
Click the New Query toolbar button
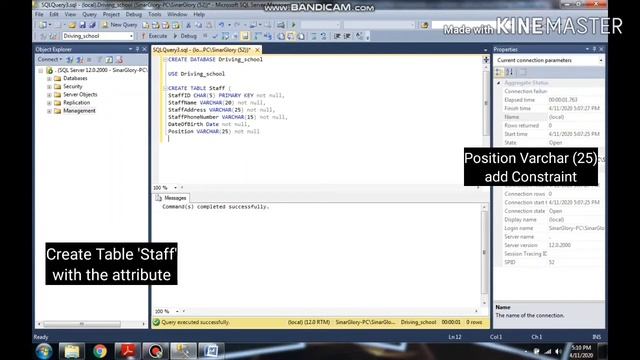(x=119, y=25)
